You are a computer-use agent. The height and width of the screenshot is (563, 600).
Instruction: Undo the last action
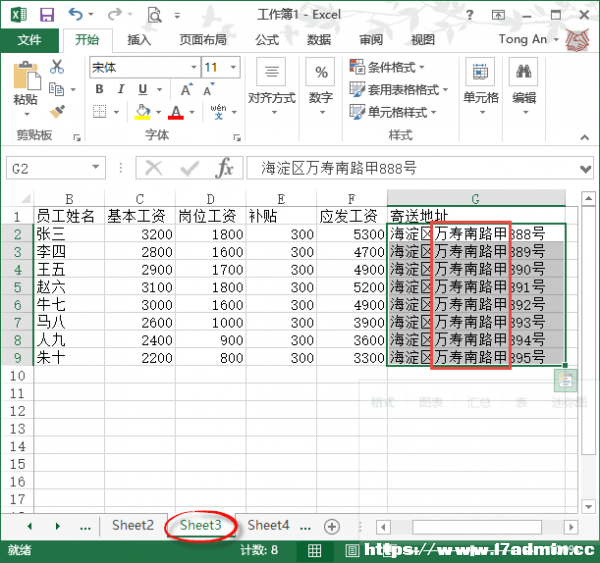(x=75, y=15)
